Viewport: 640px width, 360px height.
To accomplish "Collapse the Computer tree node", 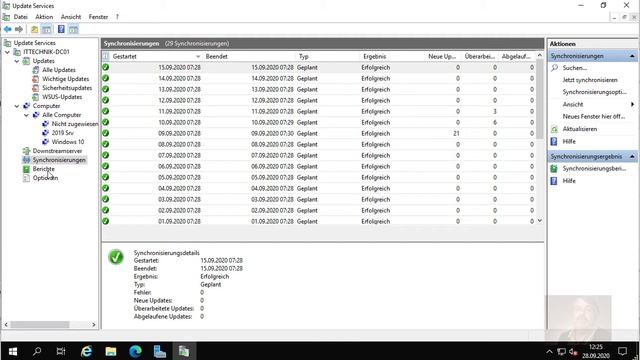I will [17, 106].
